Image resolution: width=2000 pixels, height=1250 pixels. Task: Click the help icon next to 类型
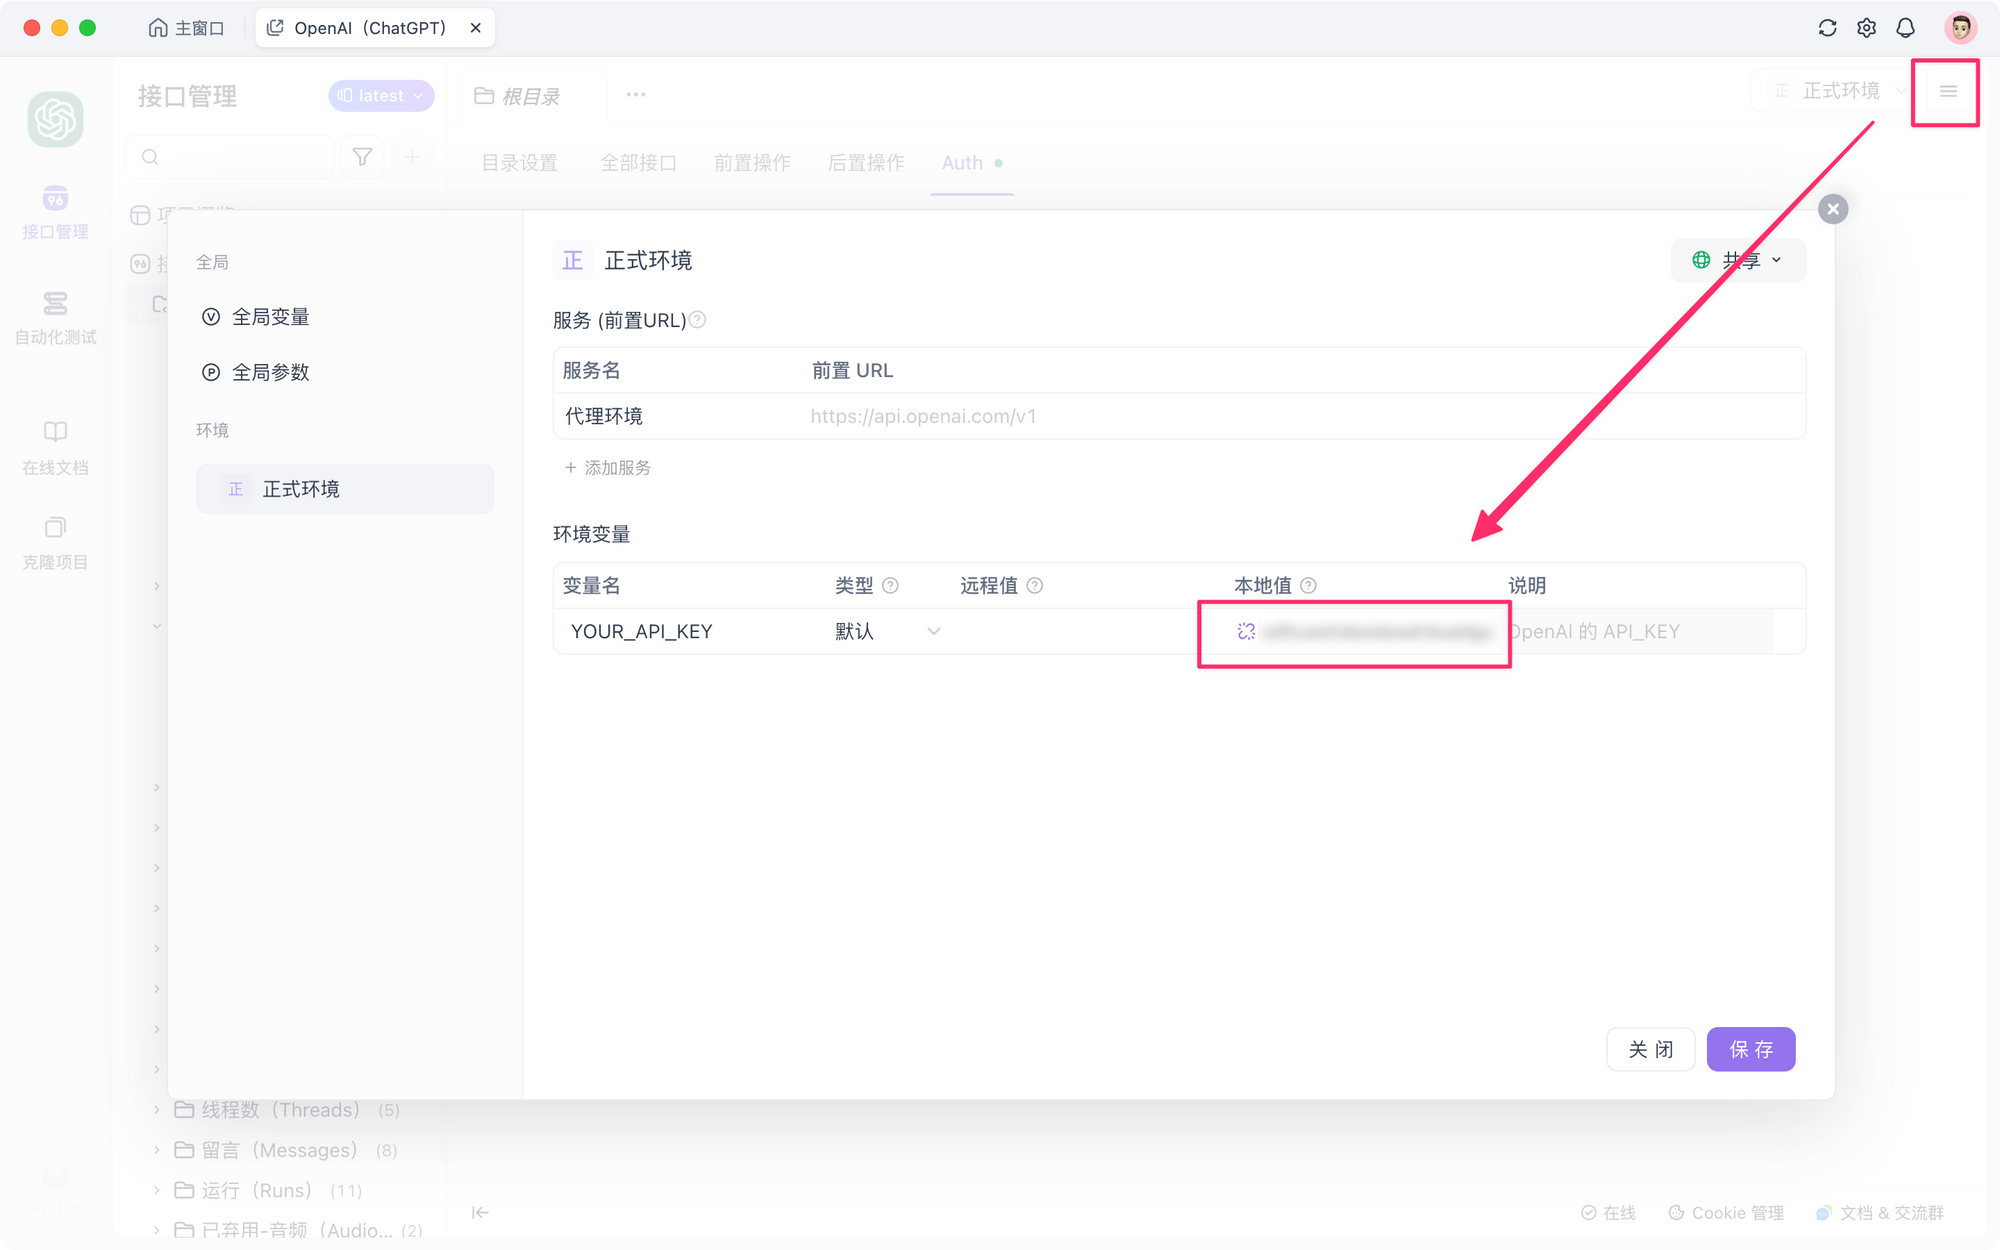(890, 586)
